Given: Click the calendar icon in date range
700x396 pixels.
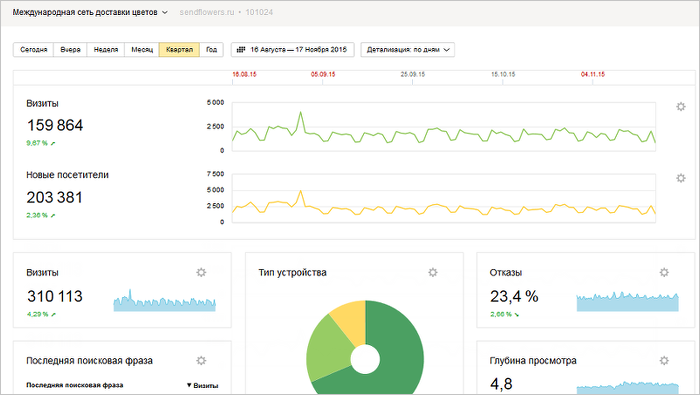Looking at the screenshot, I should tap(241, 50).
